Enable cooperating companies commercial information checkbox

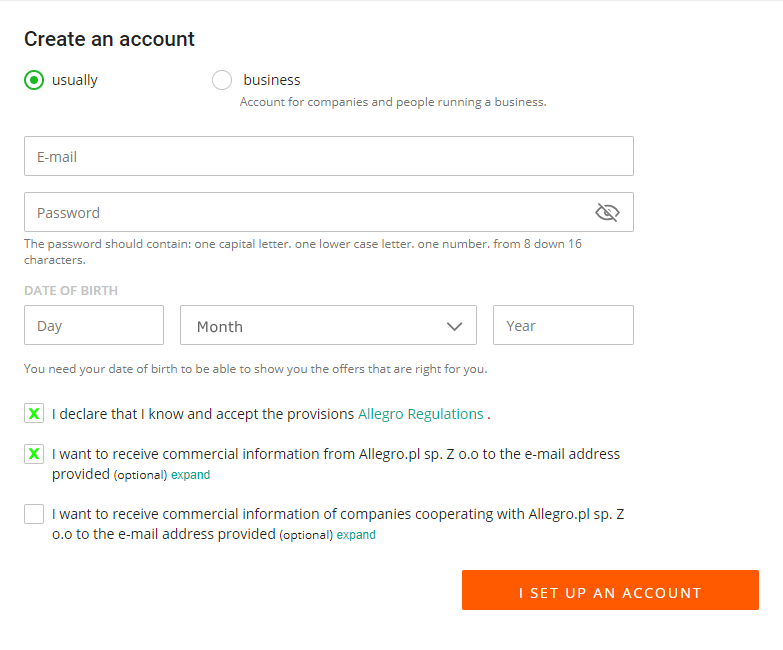coord(34,514)
